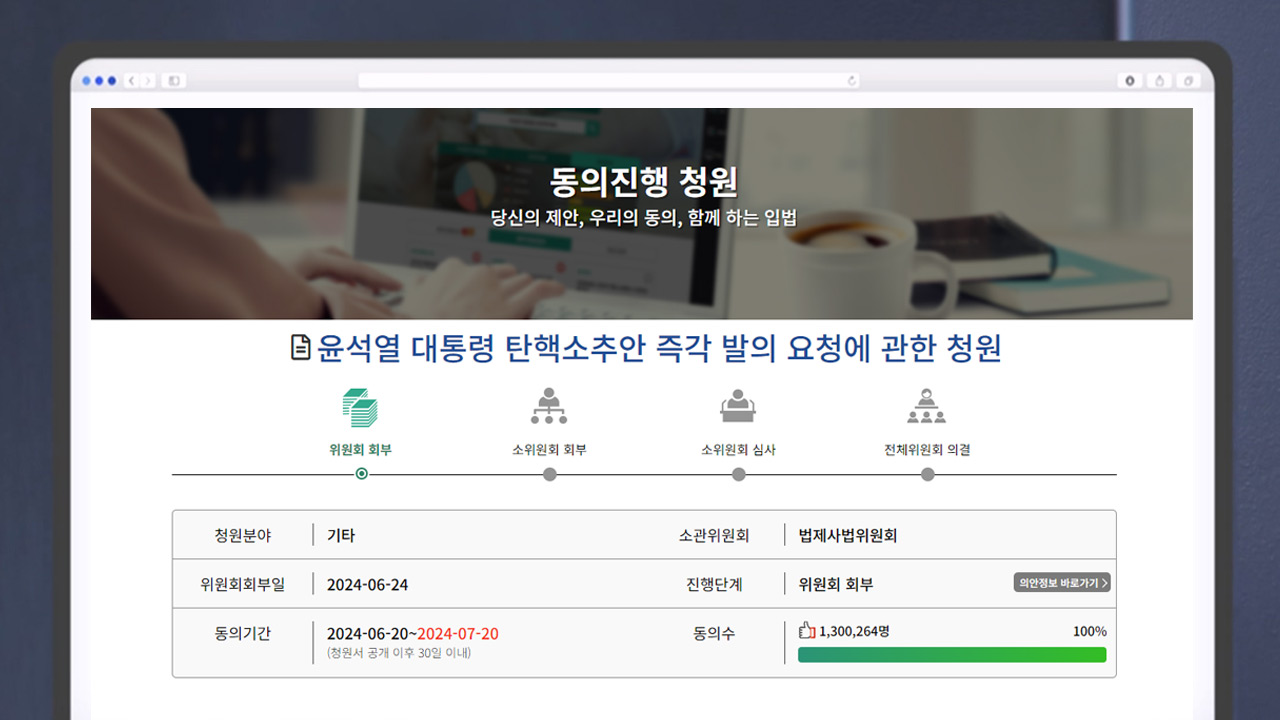This screenshot has width=1280, height=720.
Task: Open the 의안정보 바로가기 button
Action: [x=1062, y=583]
